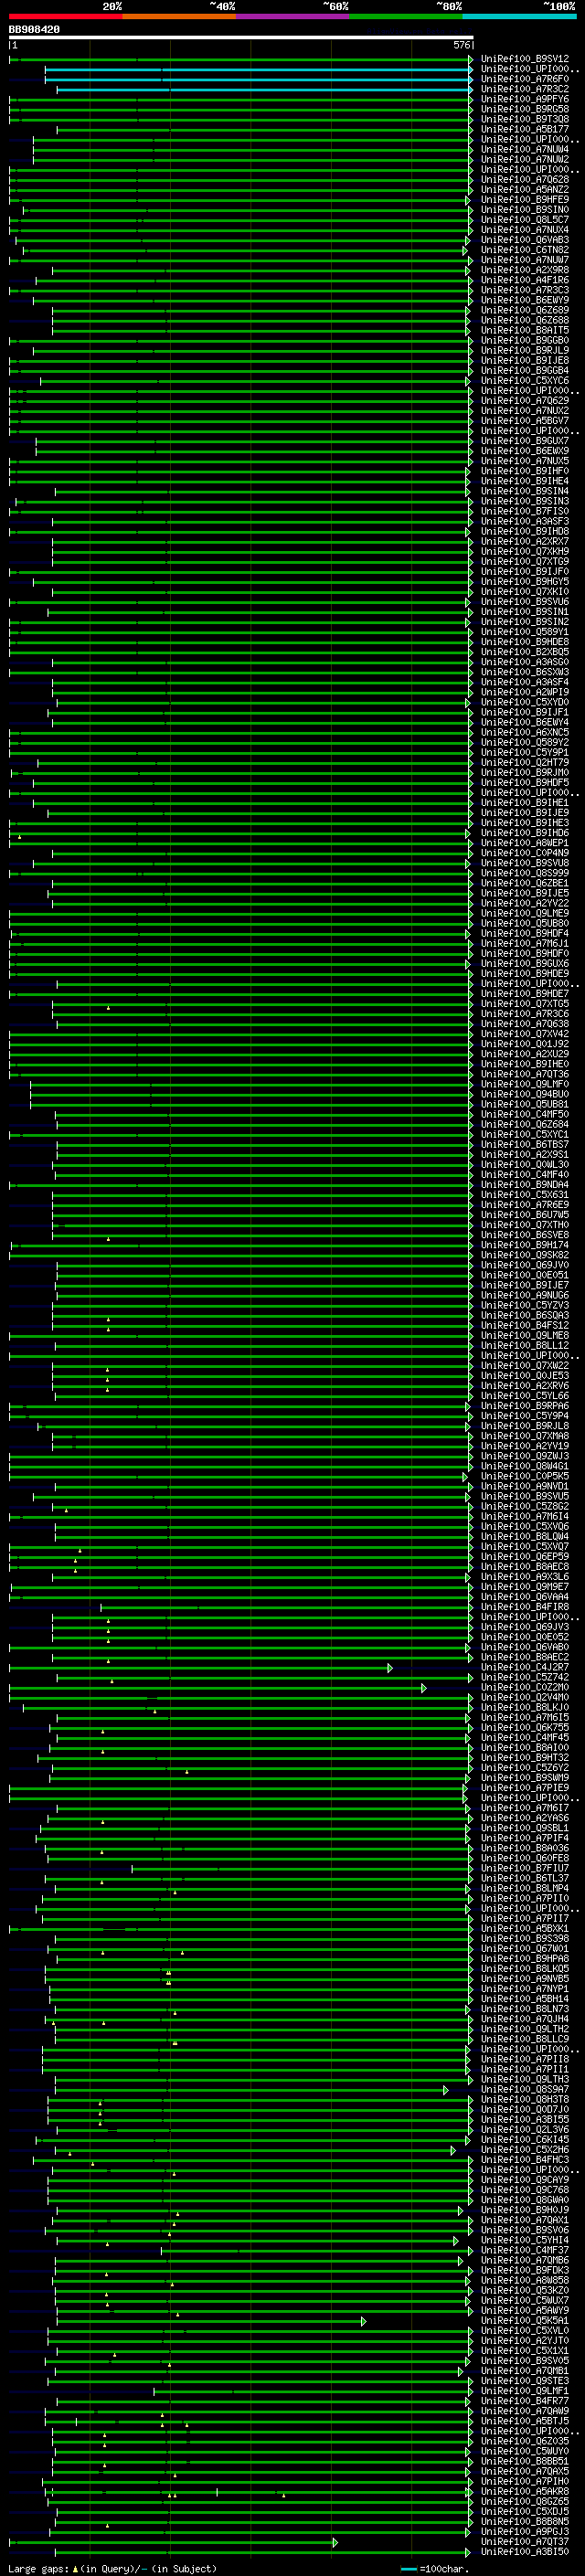Click the query end position 576
Screen dimensions: 585x2576
[462, 45]
